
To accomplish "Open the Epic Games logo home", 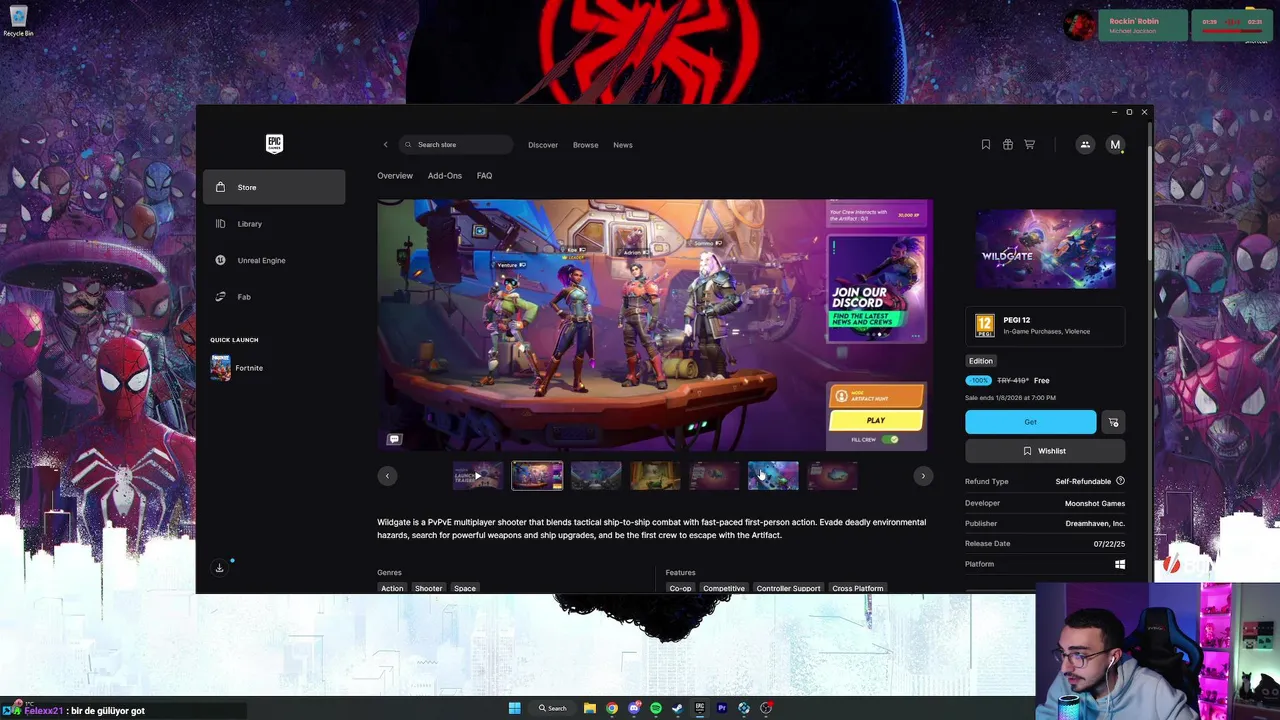I will [x=274, y=144].
